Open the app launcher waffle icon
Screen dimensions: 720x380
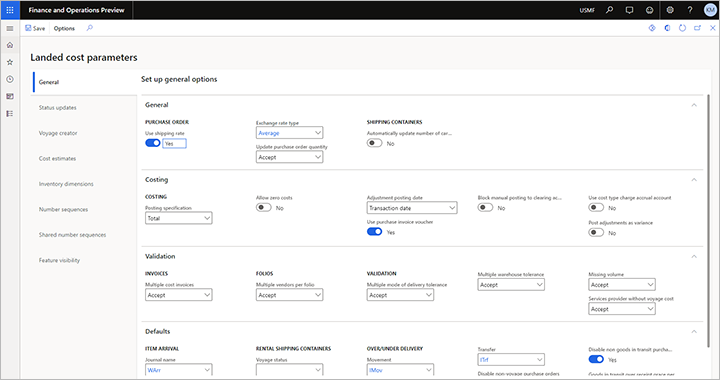[x=10, y=10]
